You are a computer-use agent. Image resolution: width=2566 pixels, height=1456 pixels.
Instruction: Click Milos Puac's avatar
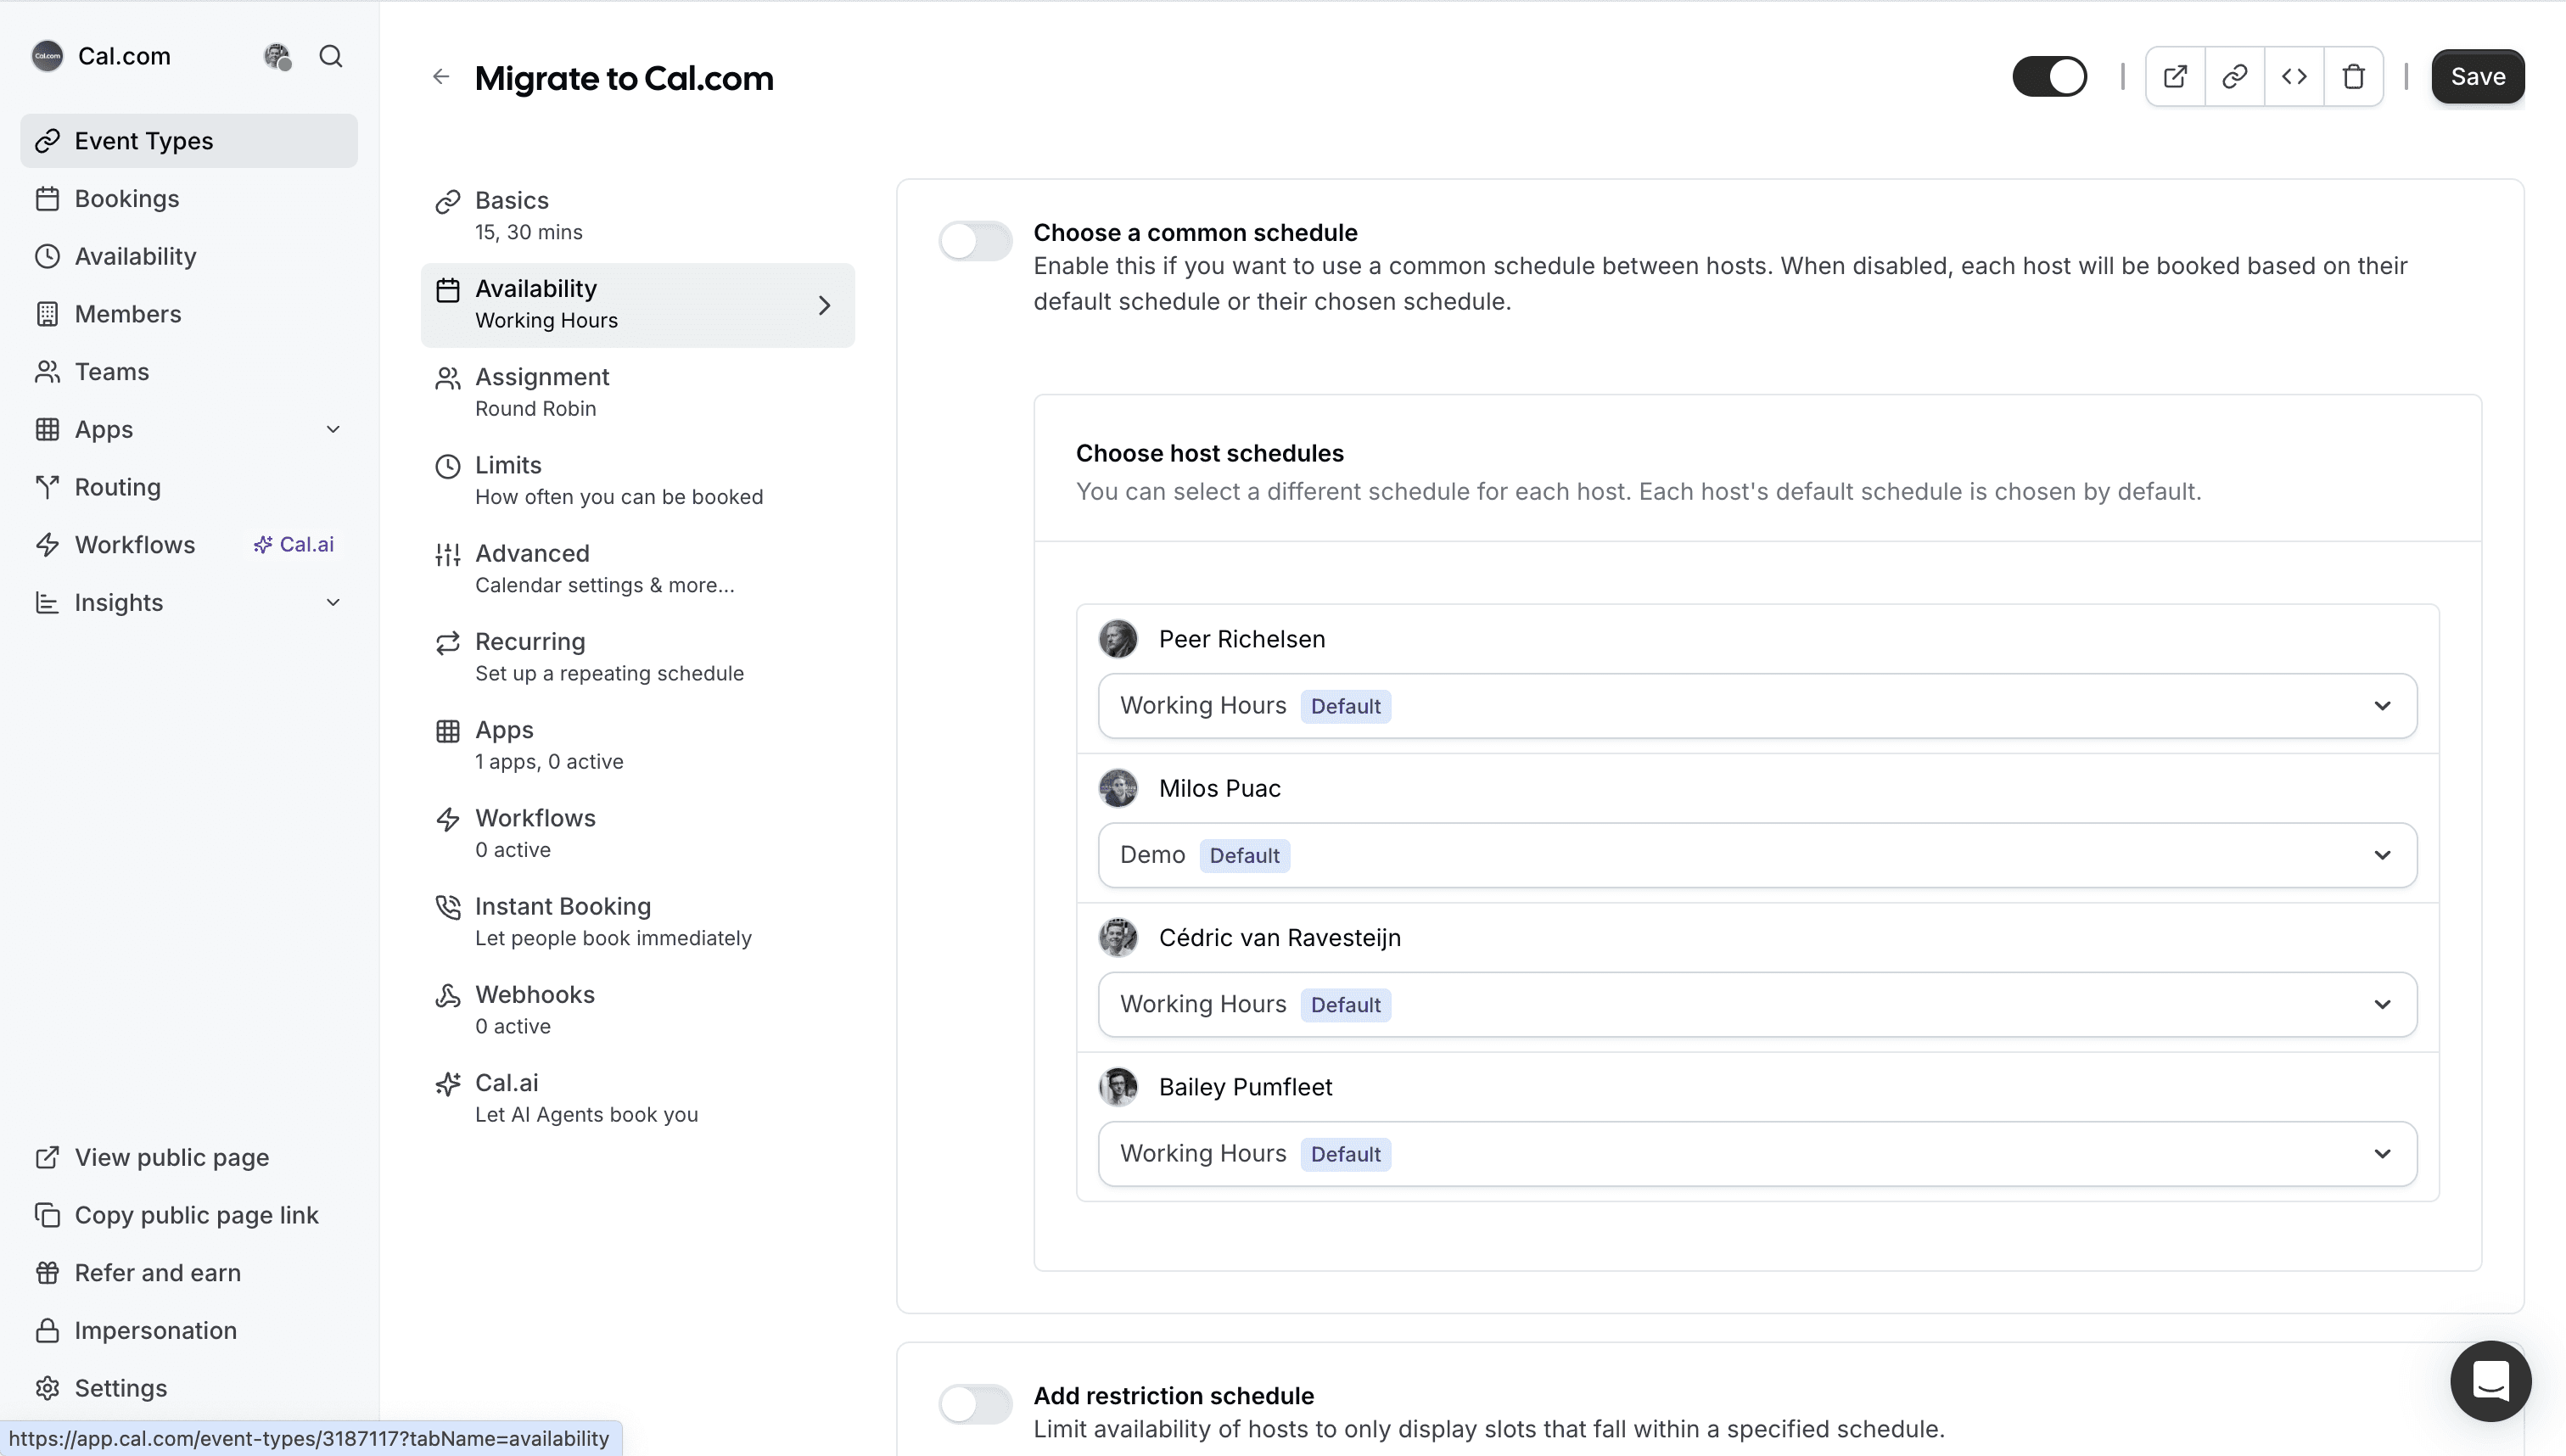(1118, 788)
